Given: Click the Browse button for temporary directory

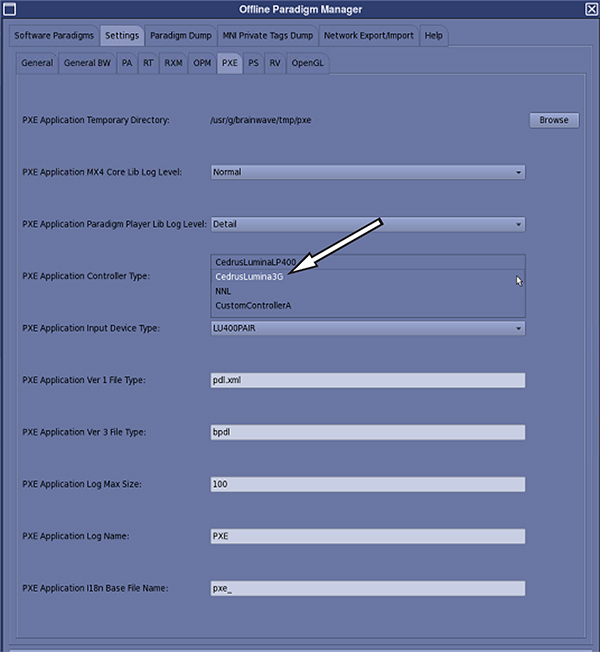Looking at the screenshot, I should pos(553,120).
